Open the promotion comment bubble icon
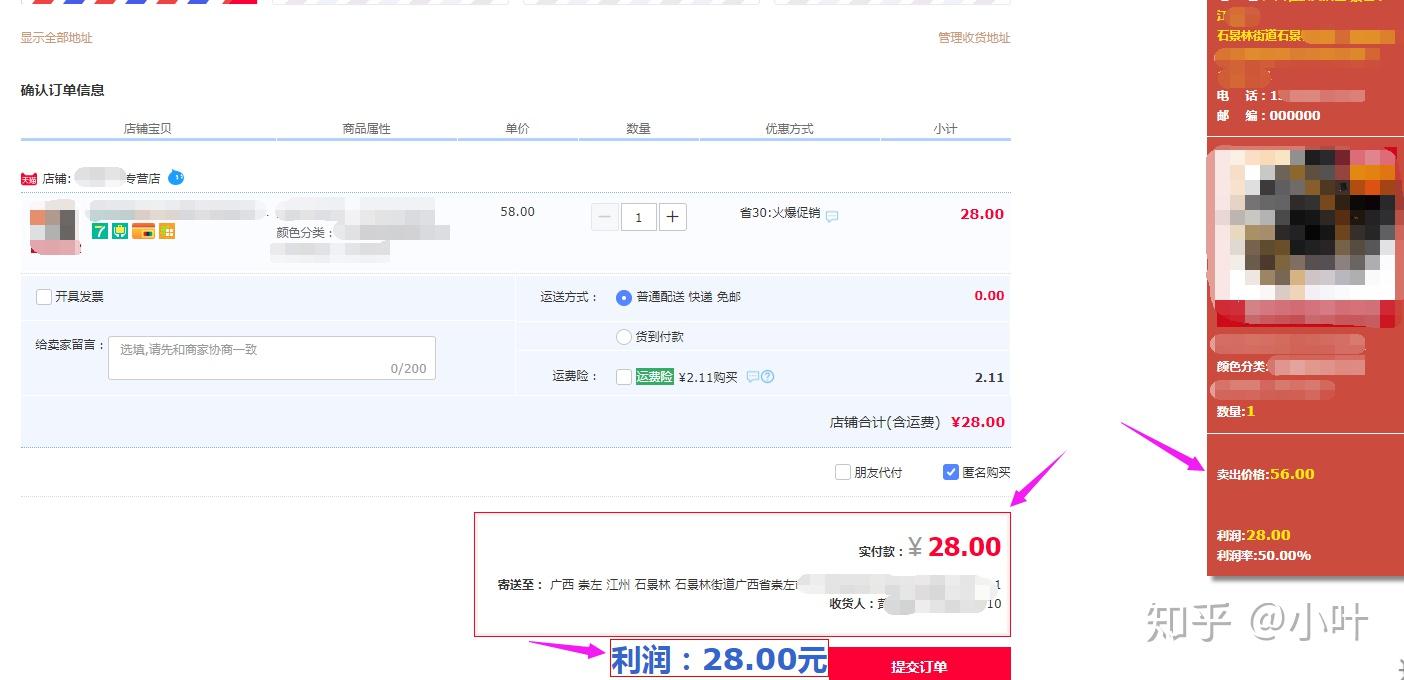This screenshot has width=1404, height=680. click(x=832, y=216)
